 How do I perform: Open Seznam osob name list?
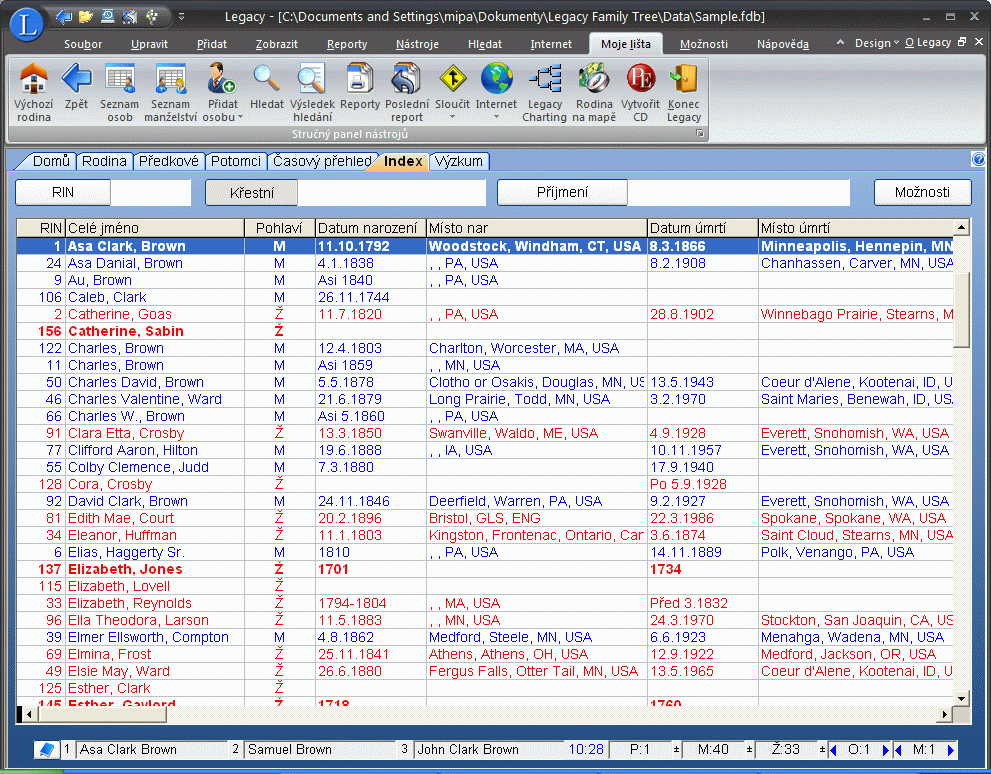(x=119, y=92)
